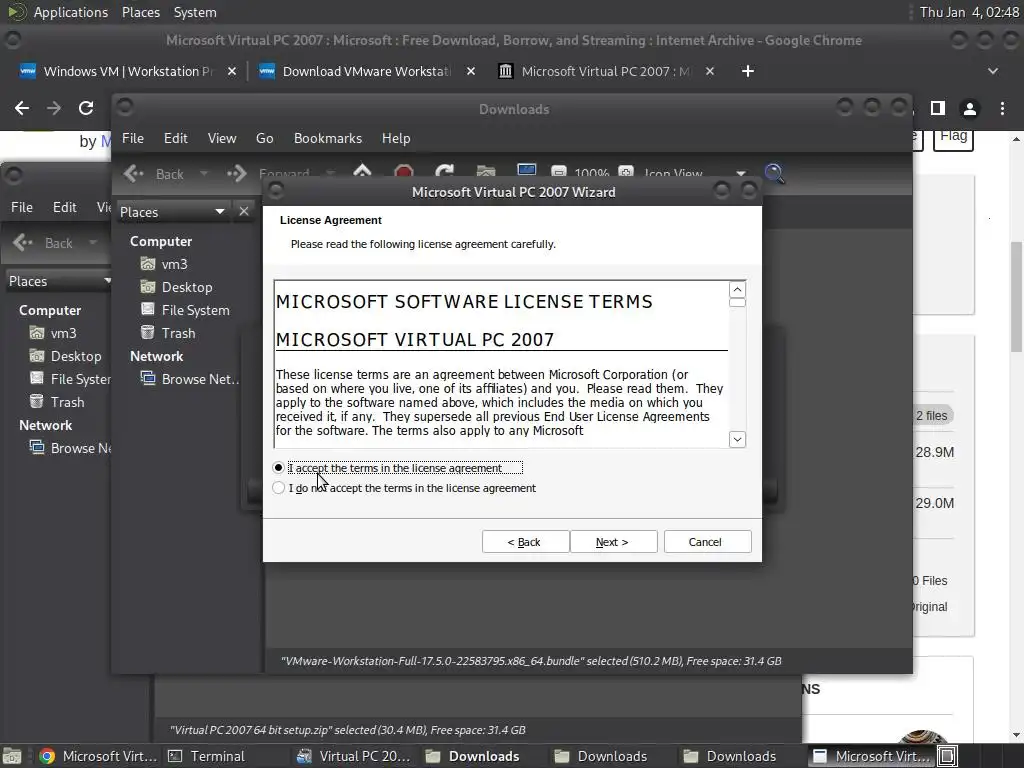The image size is (1024, 768).
Task: Select I accept the license terms radio
Action: tap(279, 468)
